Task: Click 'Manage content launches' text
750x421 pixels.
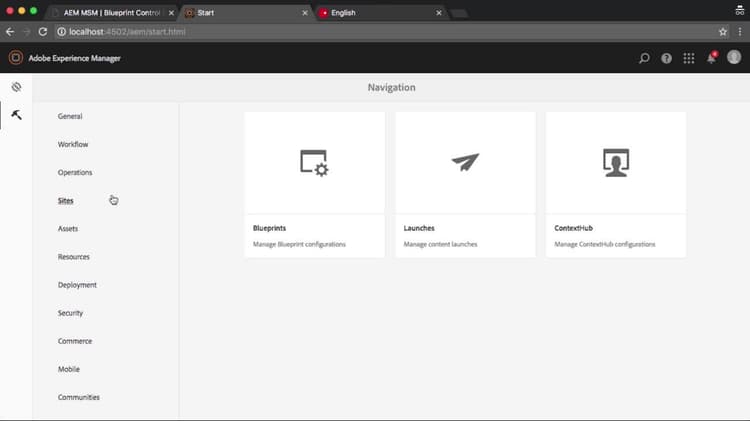Action: coord(440,244)
